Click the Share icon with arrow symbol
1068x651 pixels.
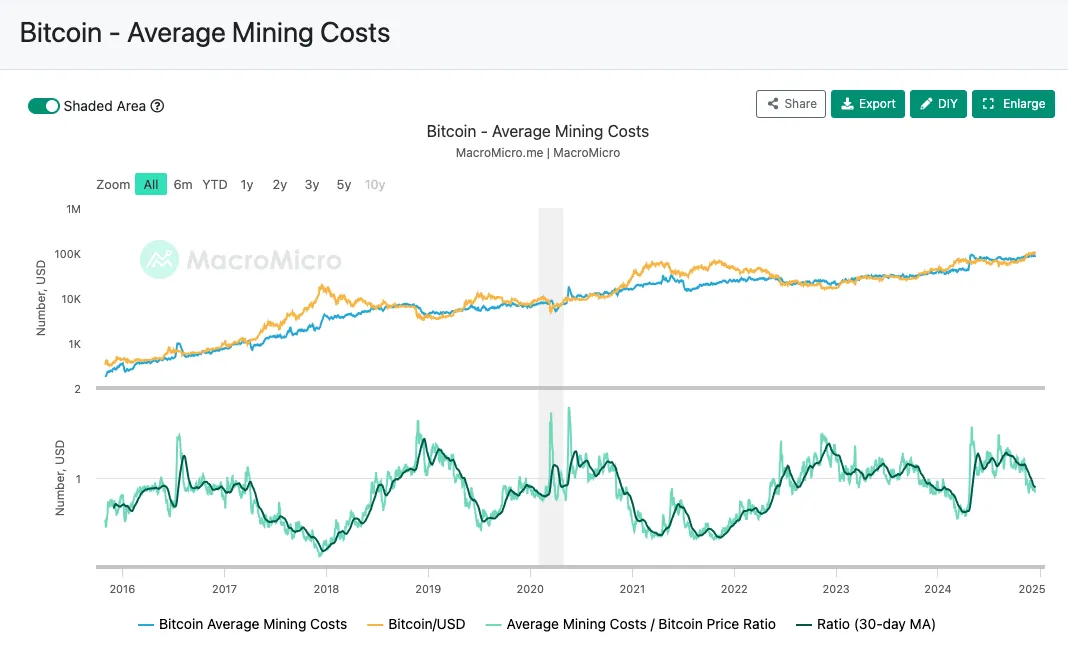click(x=774, y=103)
